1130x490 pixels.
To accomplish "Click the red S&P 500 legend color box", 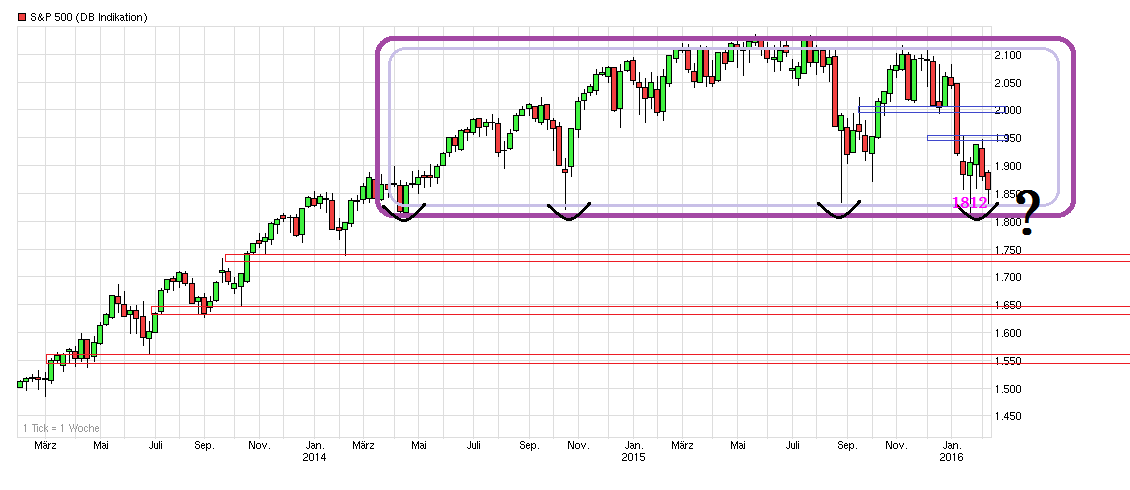I will point(22,17).
